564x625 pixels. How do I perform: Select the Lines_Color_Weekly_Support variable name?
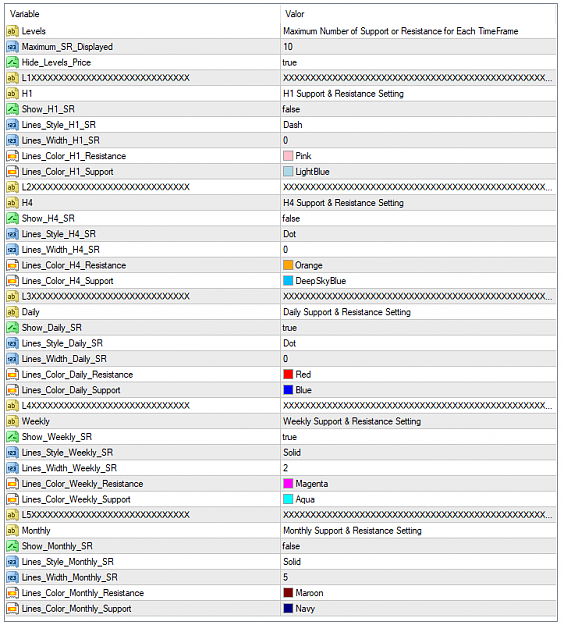76,499
